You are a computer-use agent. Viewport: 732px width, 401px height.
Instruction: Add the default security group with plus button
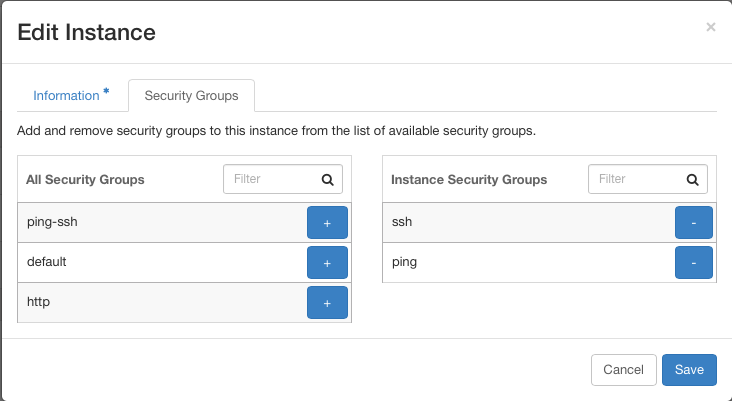coord(327,262)
